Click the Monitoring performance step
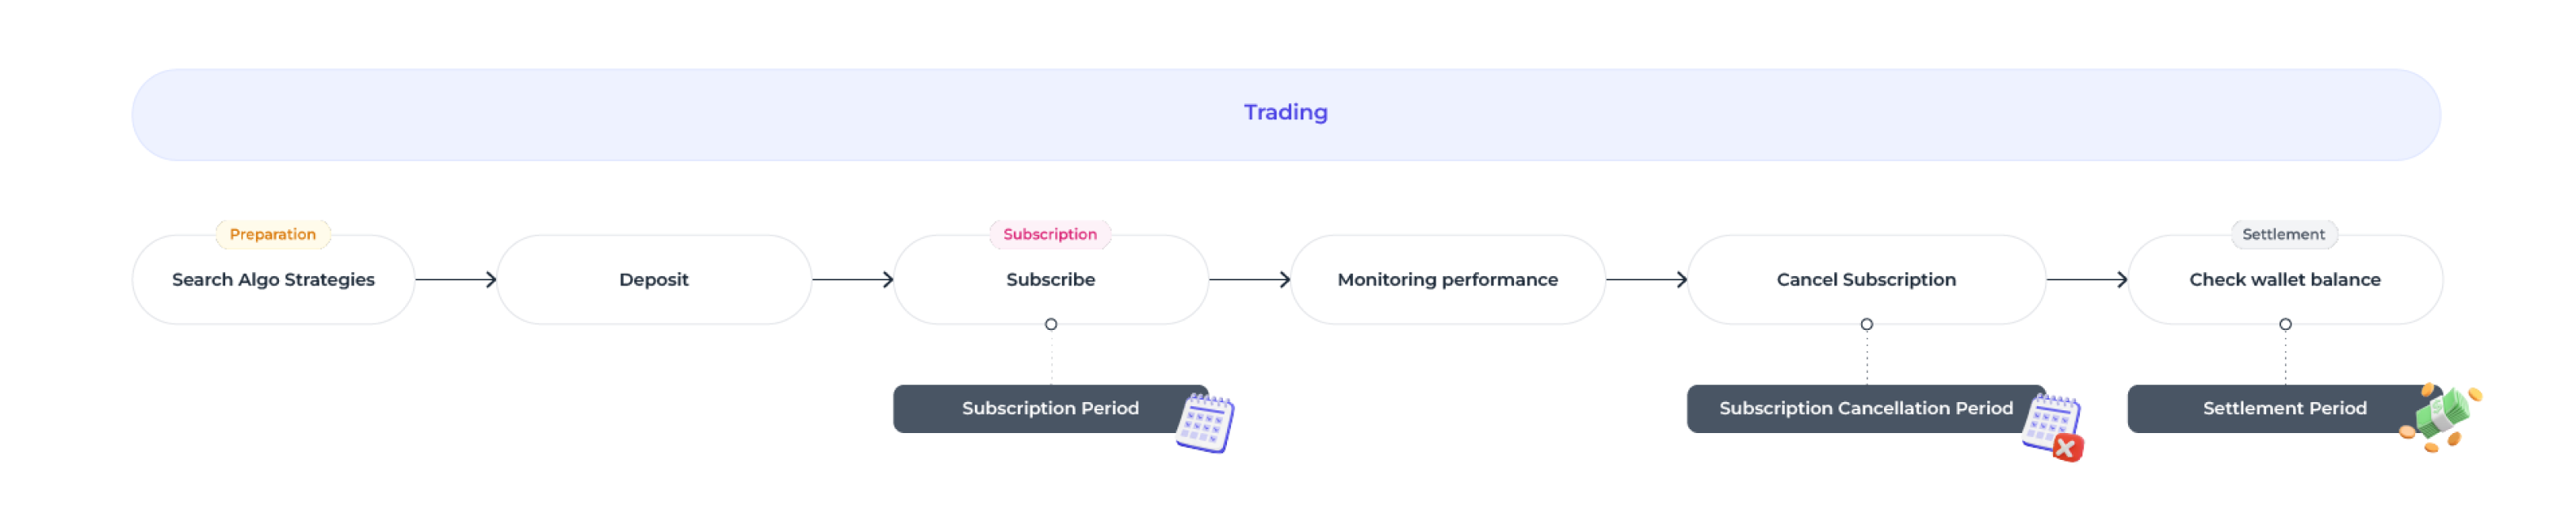 [1448, 280]
